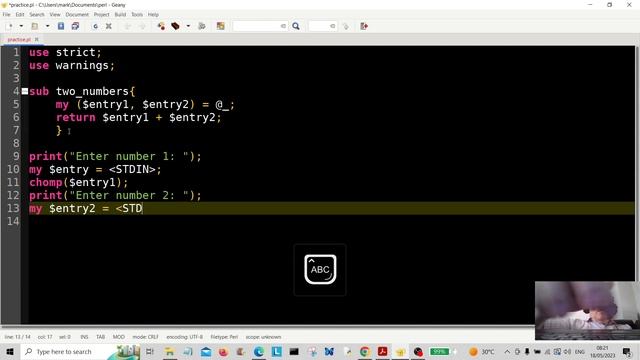Click 'mode: CRLF' status bar entry

[x=145, y=337]
